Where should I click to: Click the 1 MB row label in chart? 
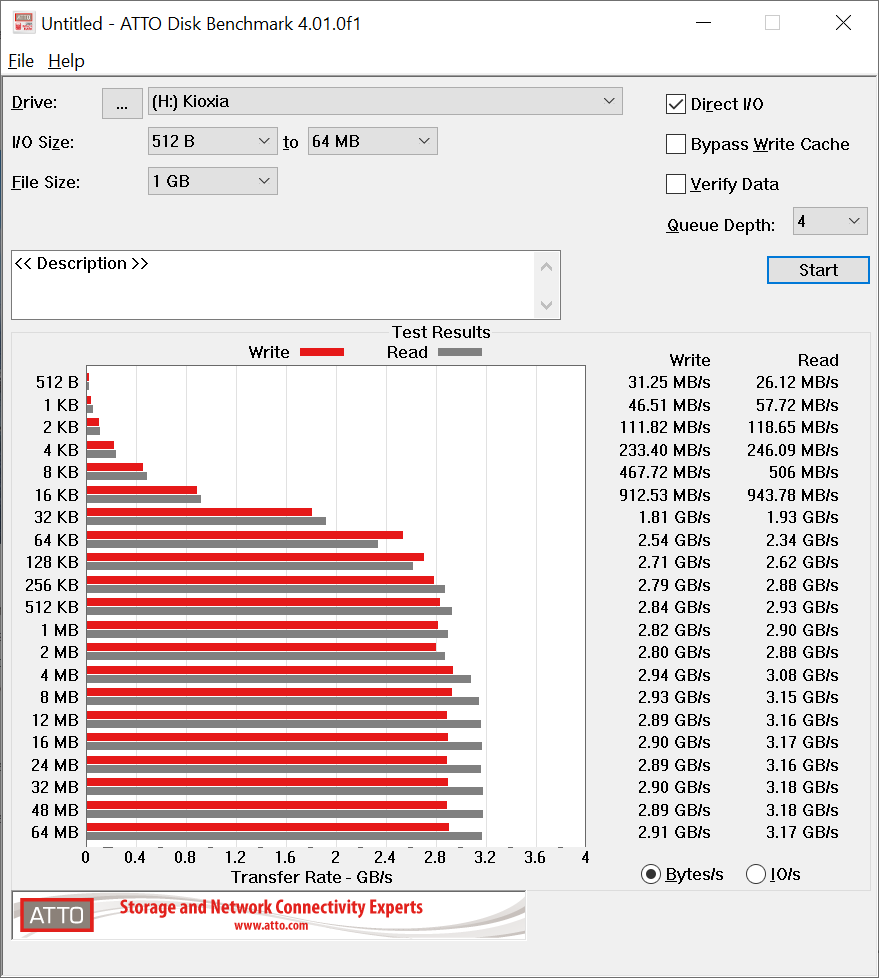60,631
